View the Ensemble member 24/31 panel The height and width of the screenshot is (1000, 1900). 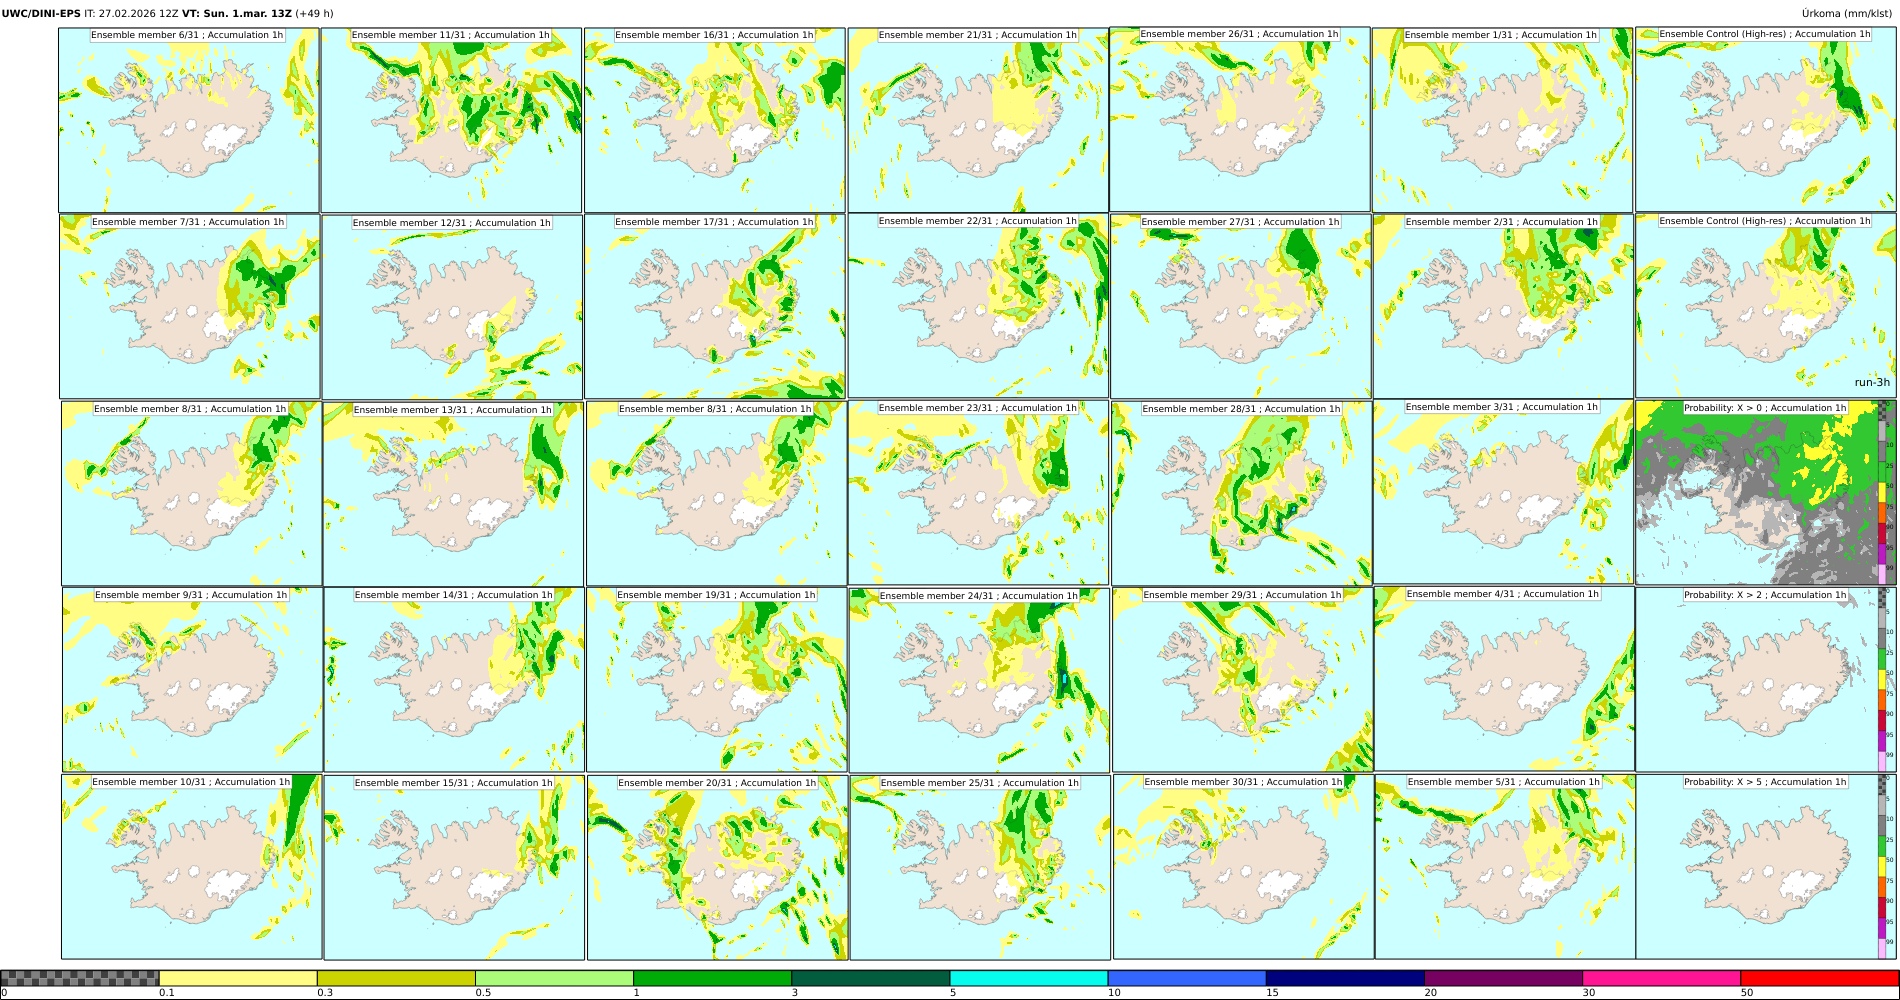pos(979,680)
